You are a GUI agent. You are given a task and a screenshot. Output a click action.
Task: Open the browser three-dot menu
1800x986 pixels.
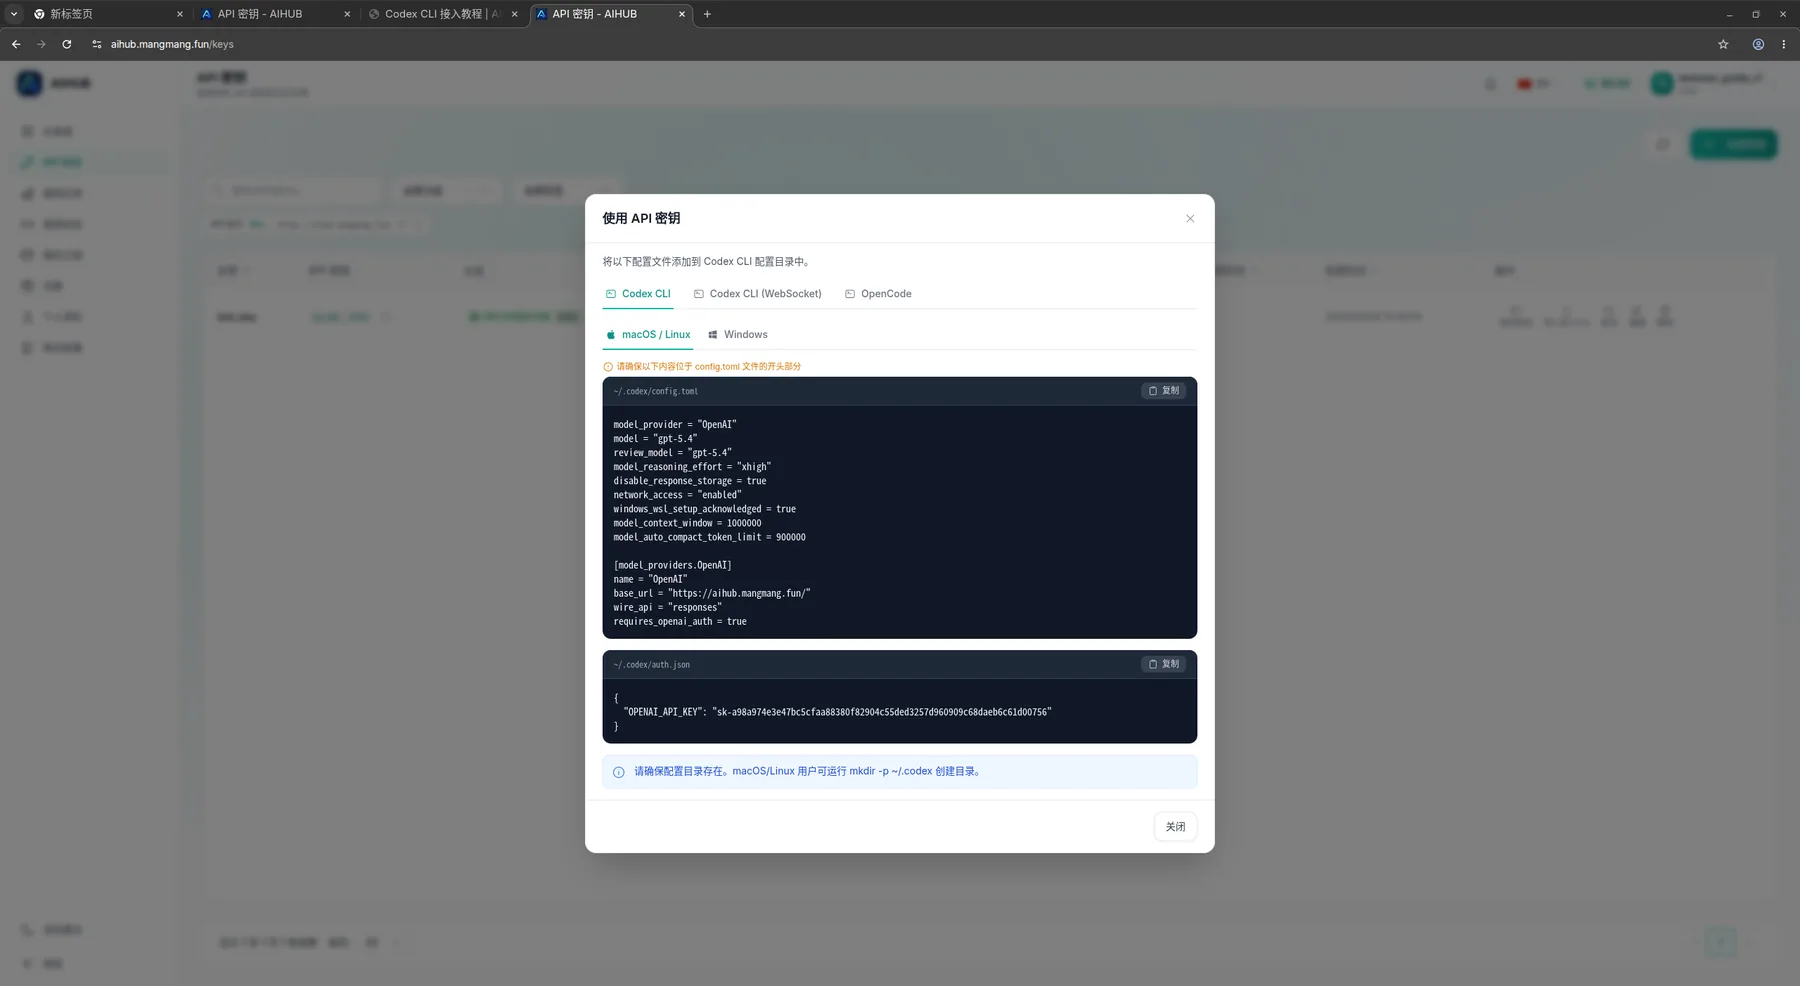coord(1783,44)
